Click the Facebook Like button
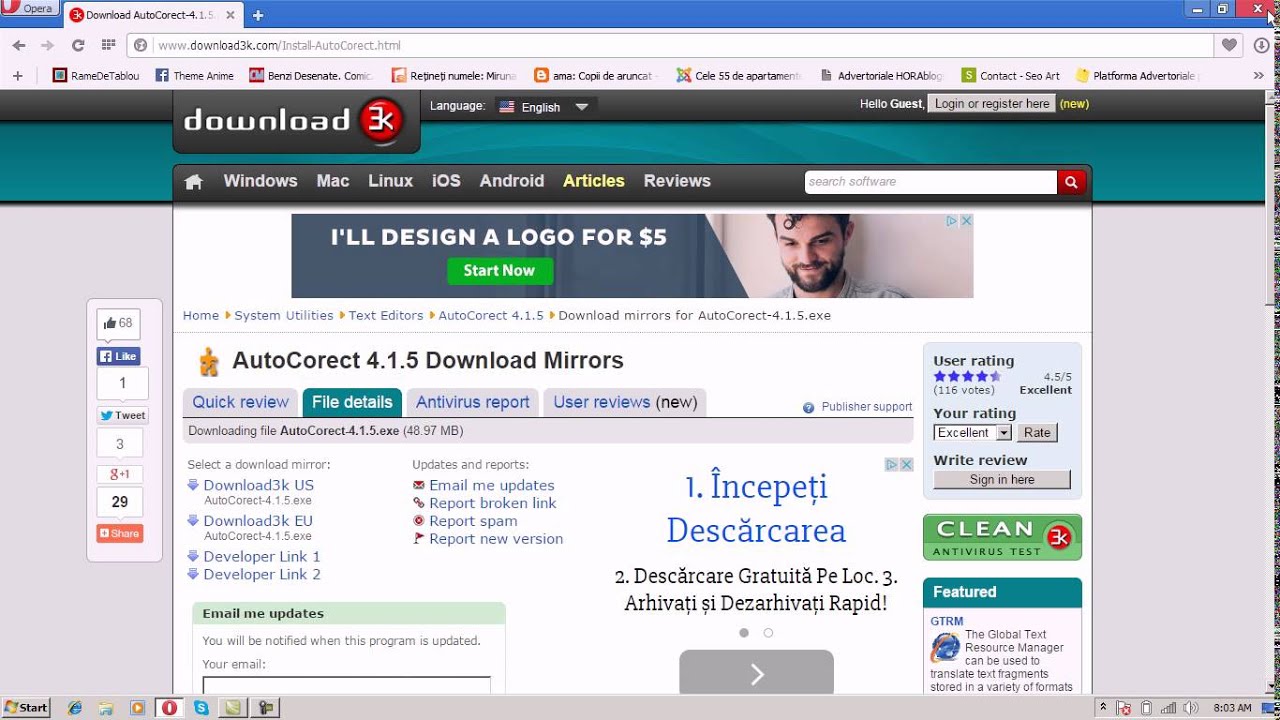The image size is (1280, 720). click(118, 356)
